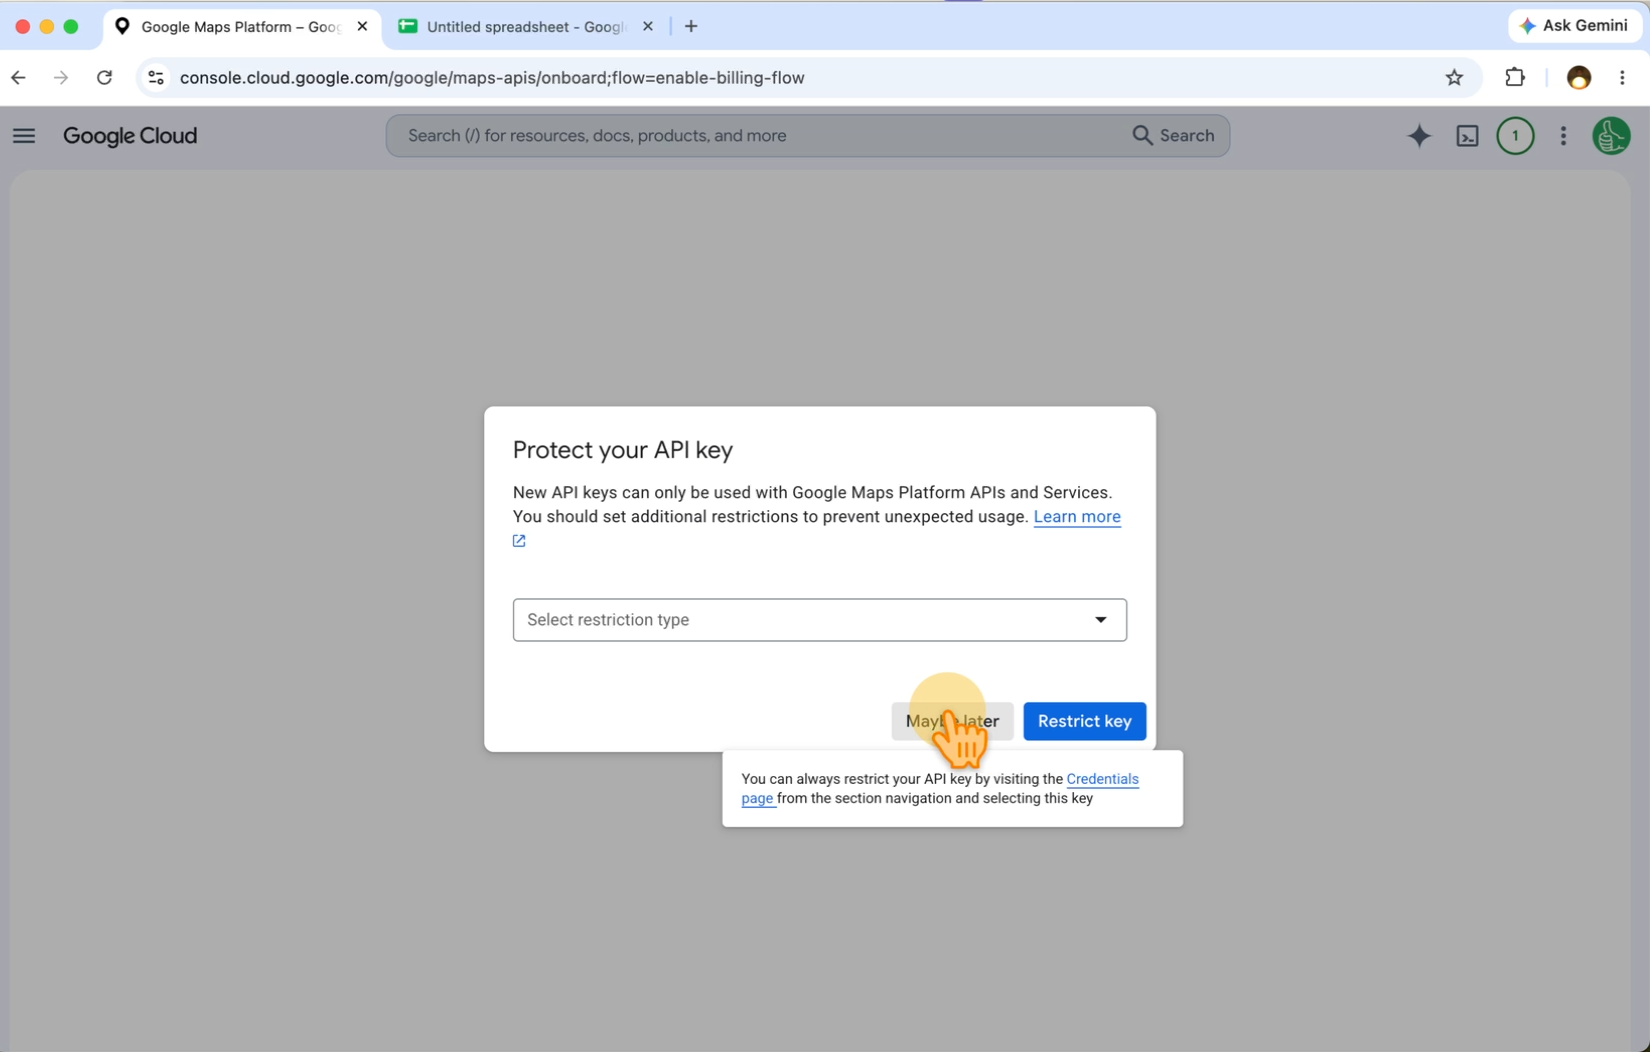Open the Learn more link
This screenshot has width=1650, height=1052.
click(x=1077, y=516)
